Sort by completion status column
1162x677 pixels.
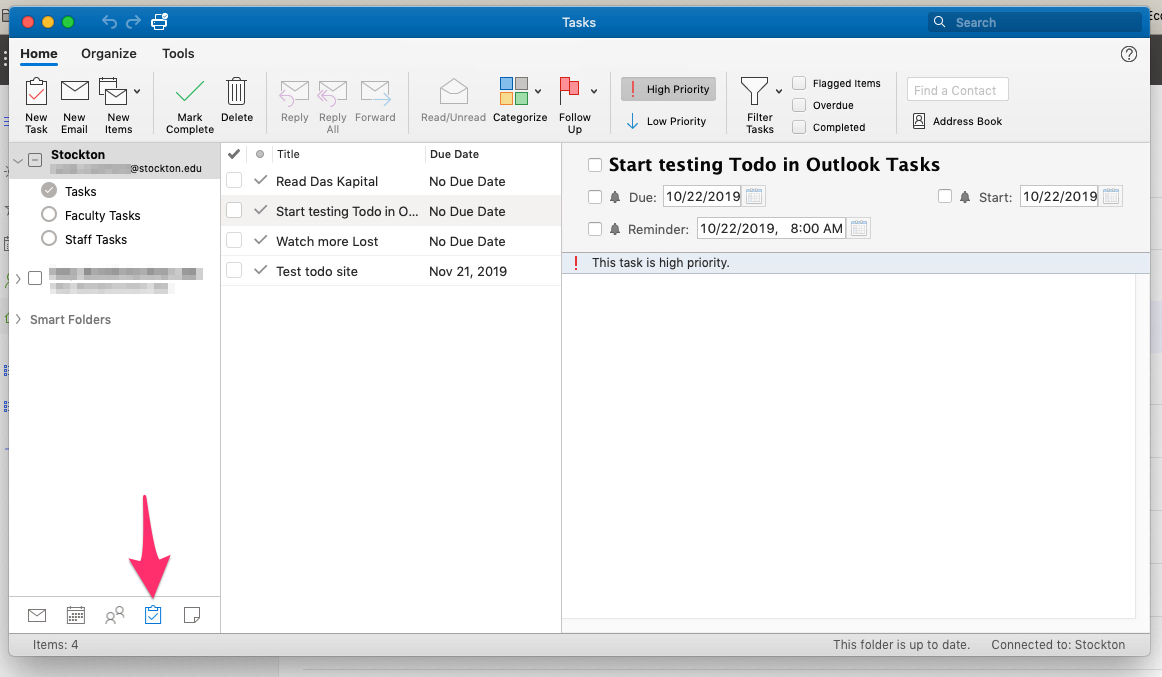click(x=233, y=154)
